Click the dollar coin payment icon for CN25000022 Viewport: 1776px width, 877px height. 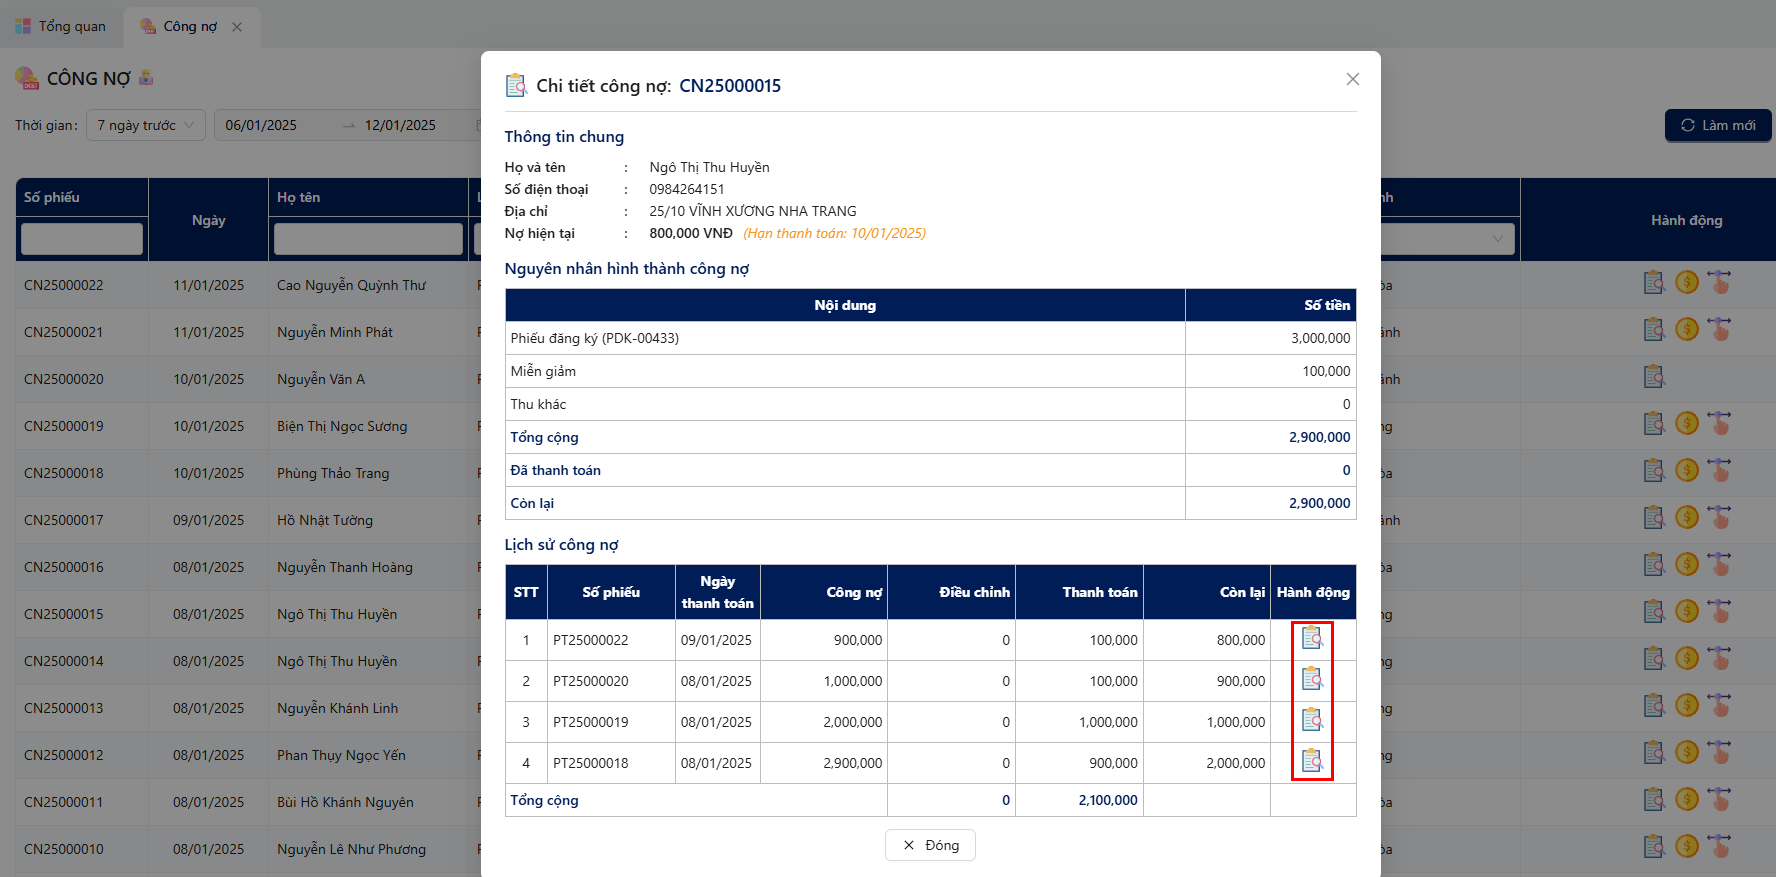pos(1687,283)
